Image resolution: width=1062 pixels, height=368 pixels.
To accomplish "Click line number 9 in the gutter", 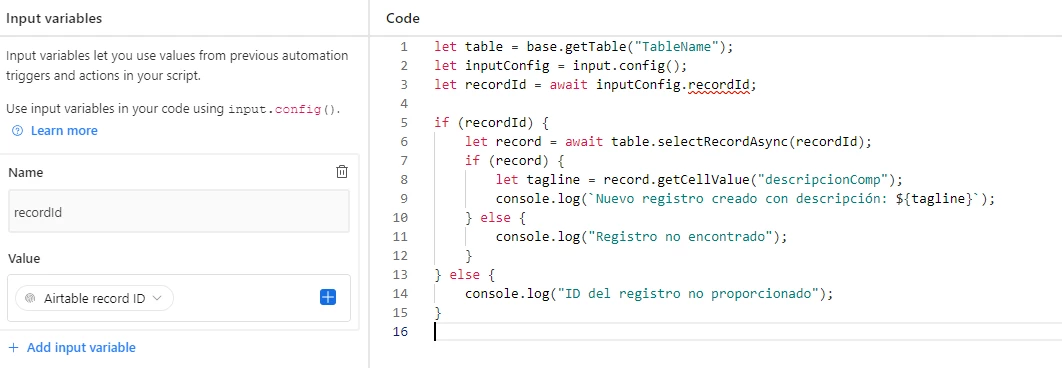I will pyautogui.click(x=404, y=199).
